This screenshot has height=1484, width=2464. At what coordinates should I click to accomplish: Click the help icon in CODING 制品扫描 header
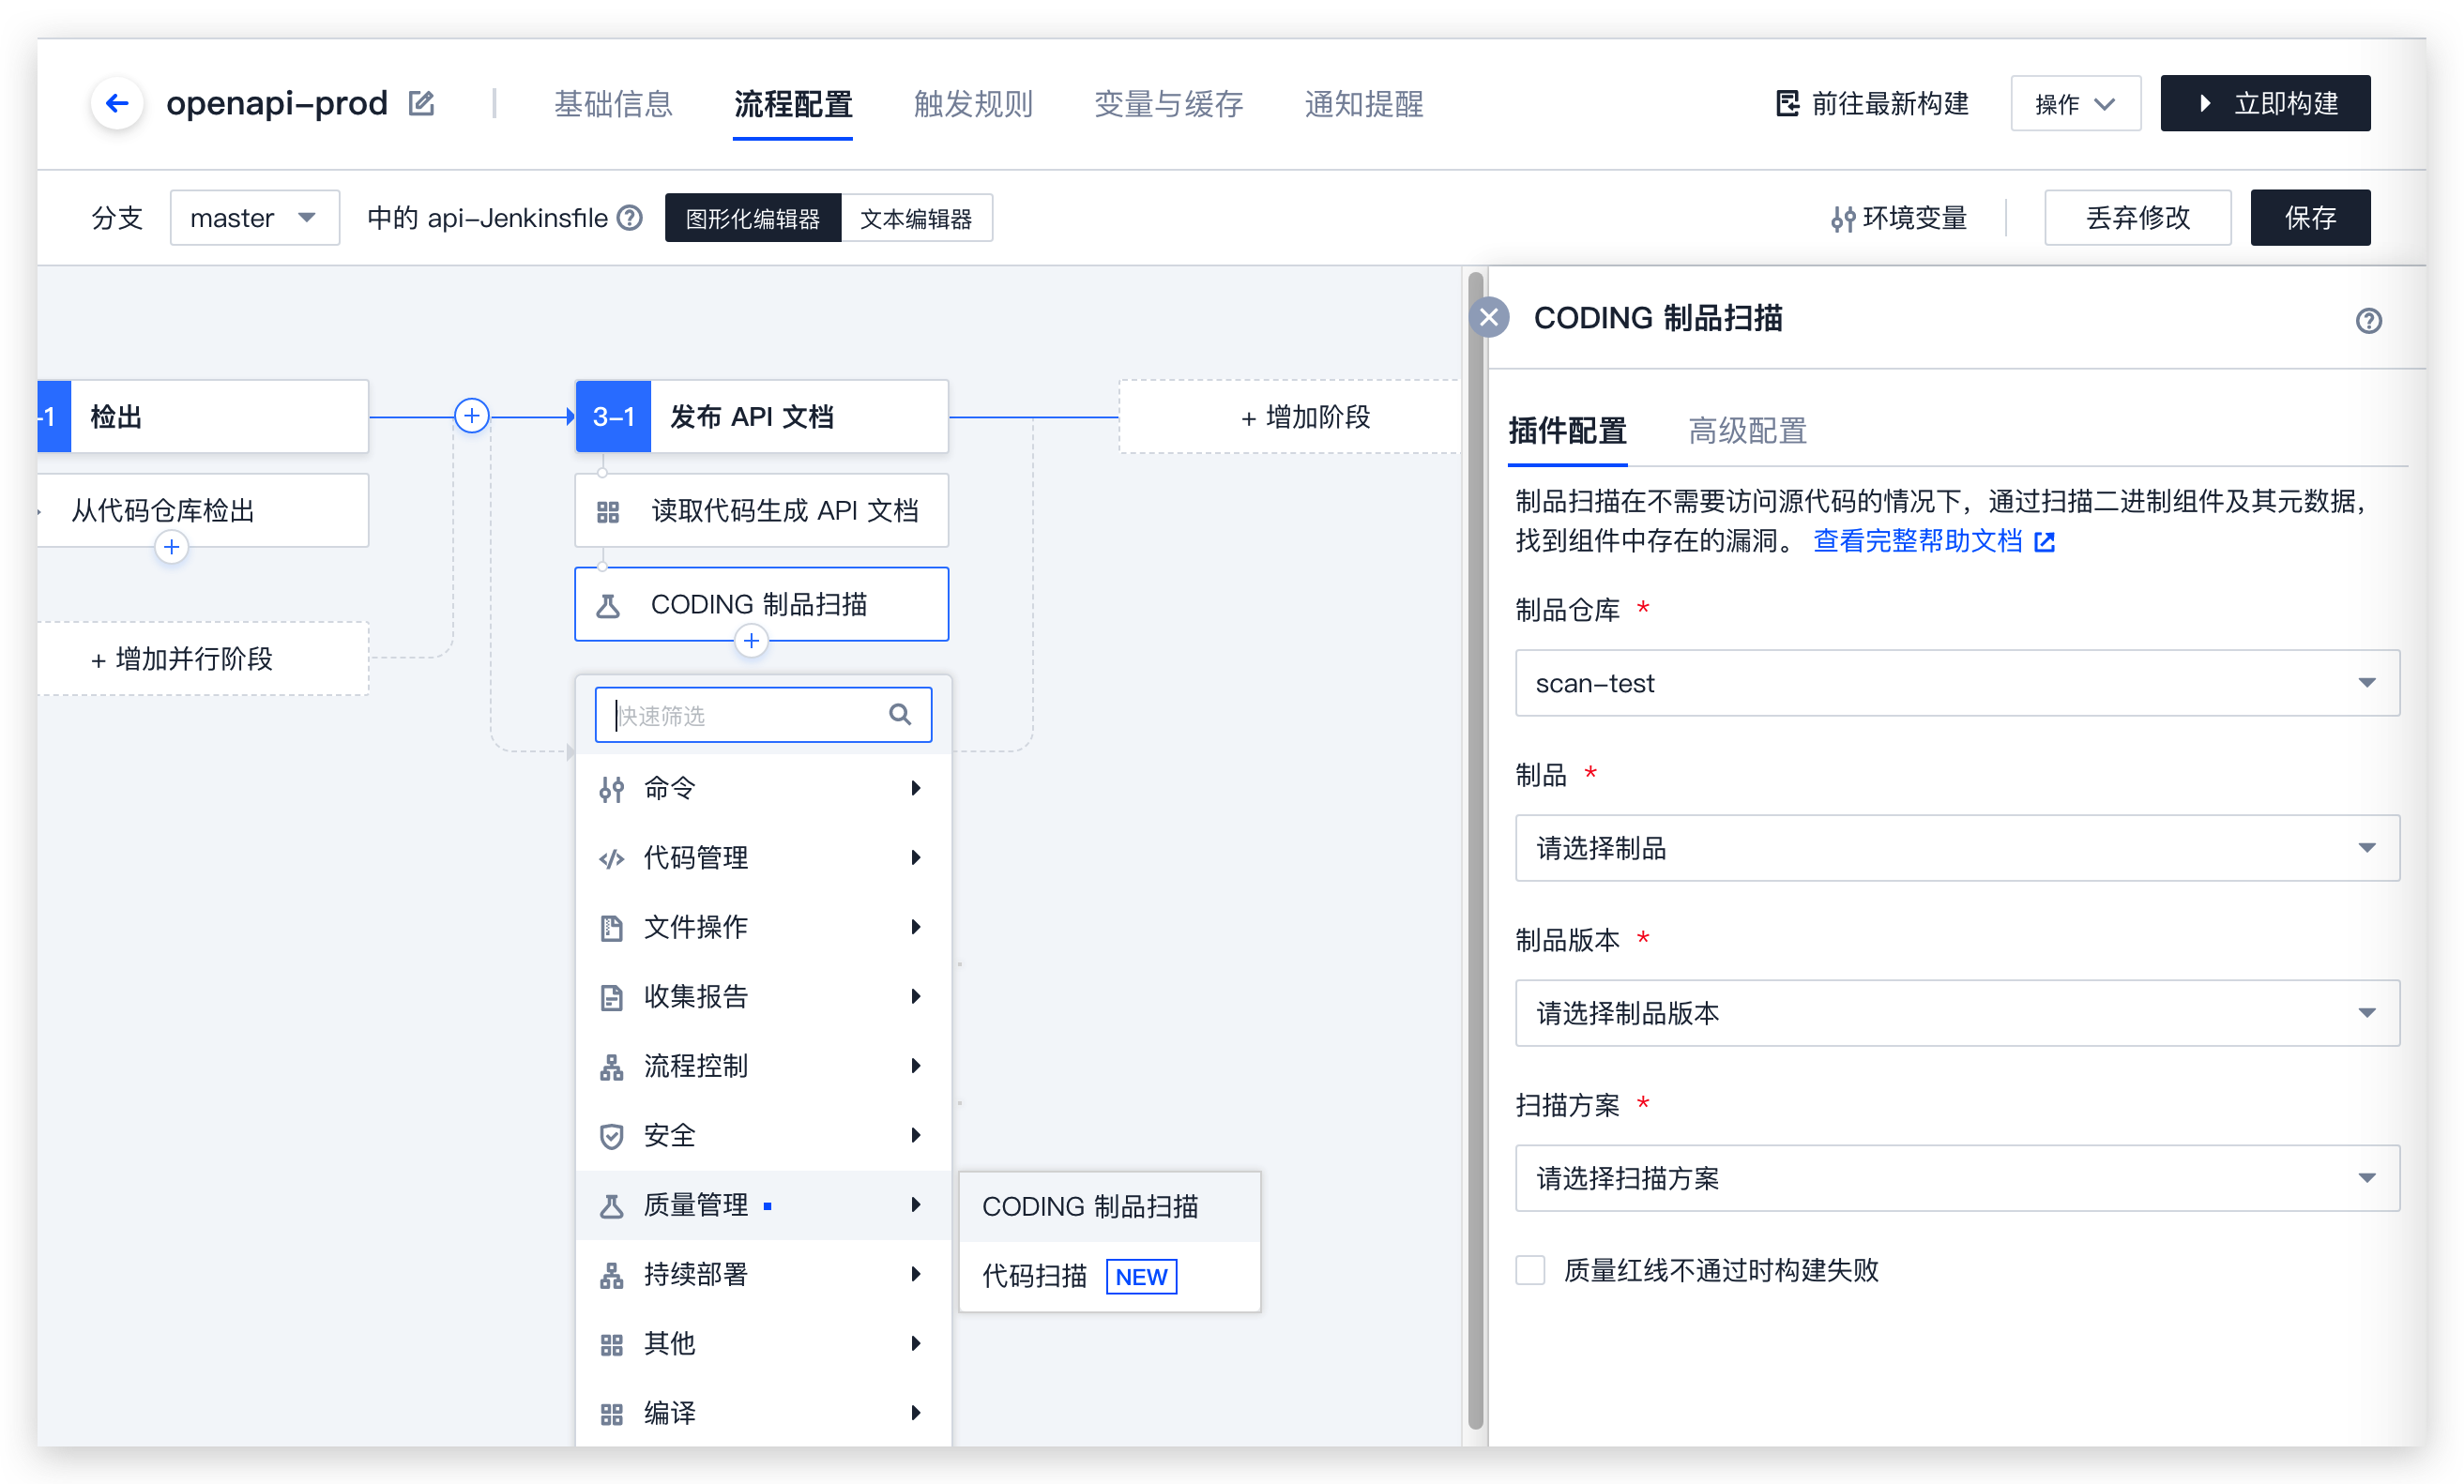pos(2367,320)
